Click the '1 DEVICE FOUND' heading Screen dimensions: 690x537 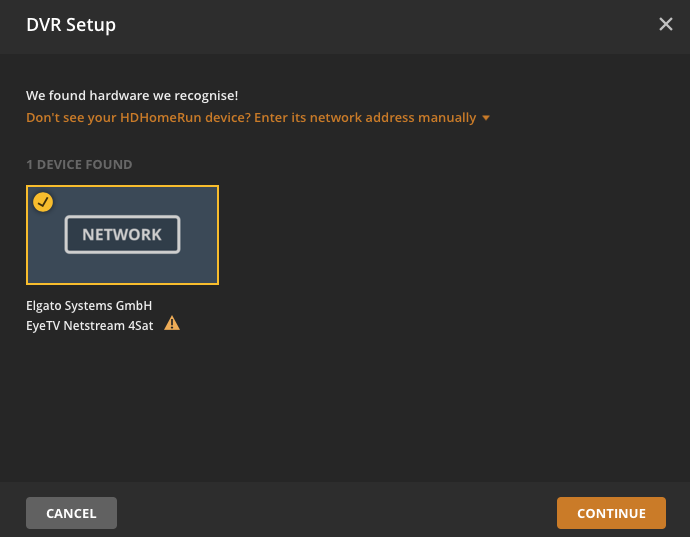click(x=79, y=164)
